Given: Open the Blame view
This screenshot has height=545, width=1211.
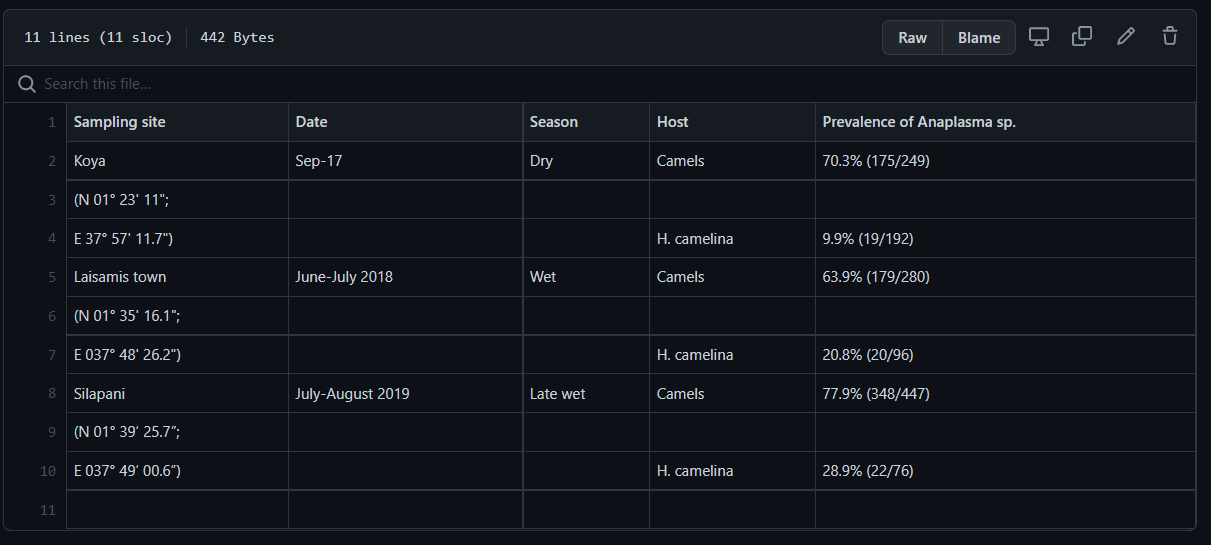Looking at the screenshot, I should (x=979, y=38).
